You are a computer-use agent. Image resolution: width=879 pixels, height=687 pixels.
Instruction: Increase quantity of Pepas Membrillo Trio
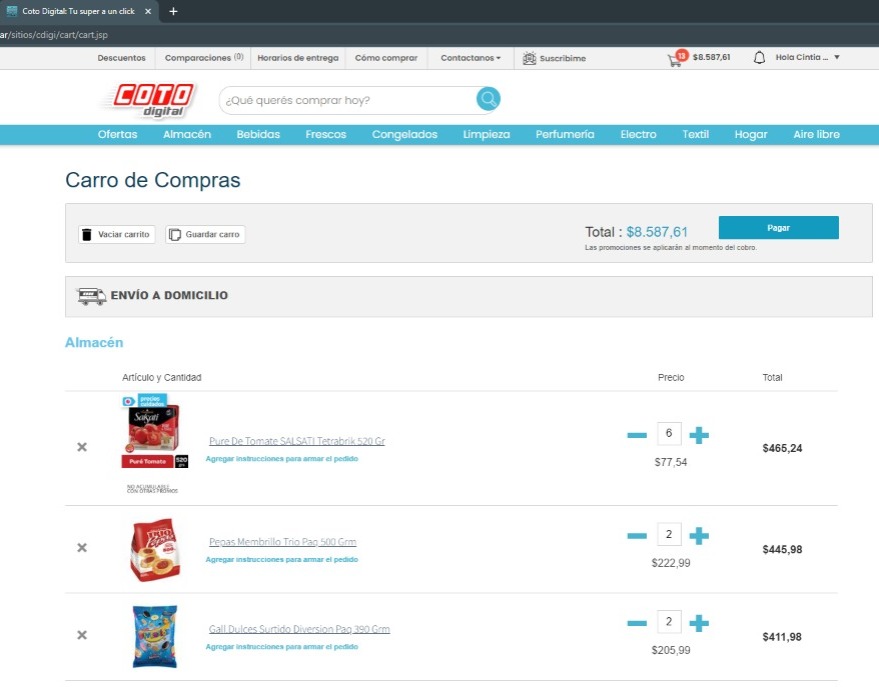point(698,536)
